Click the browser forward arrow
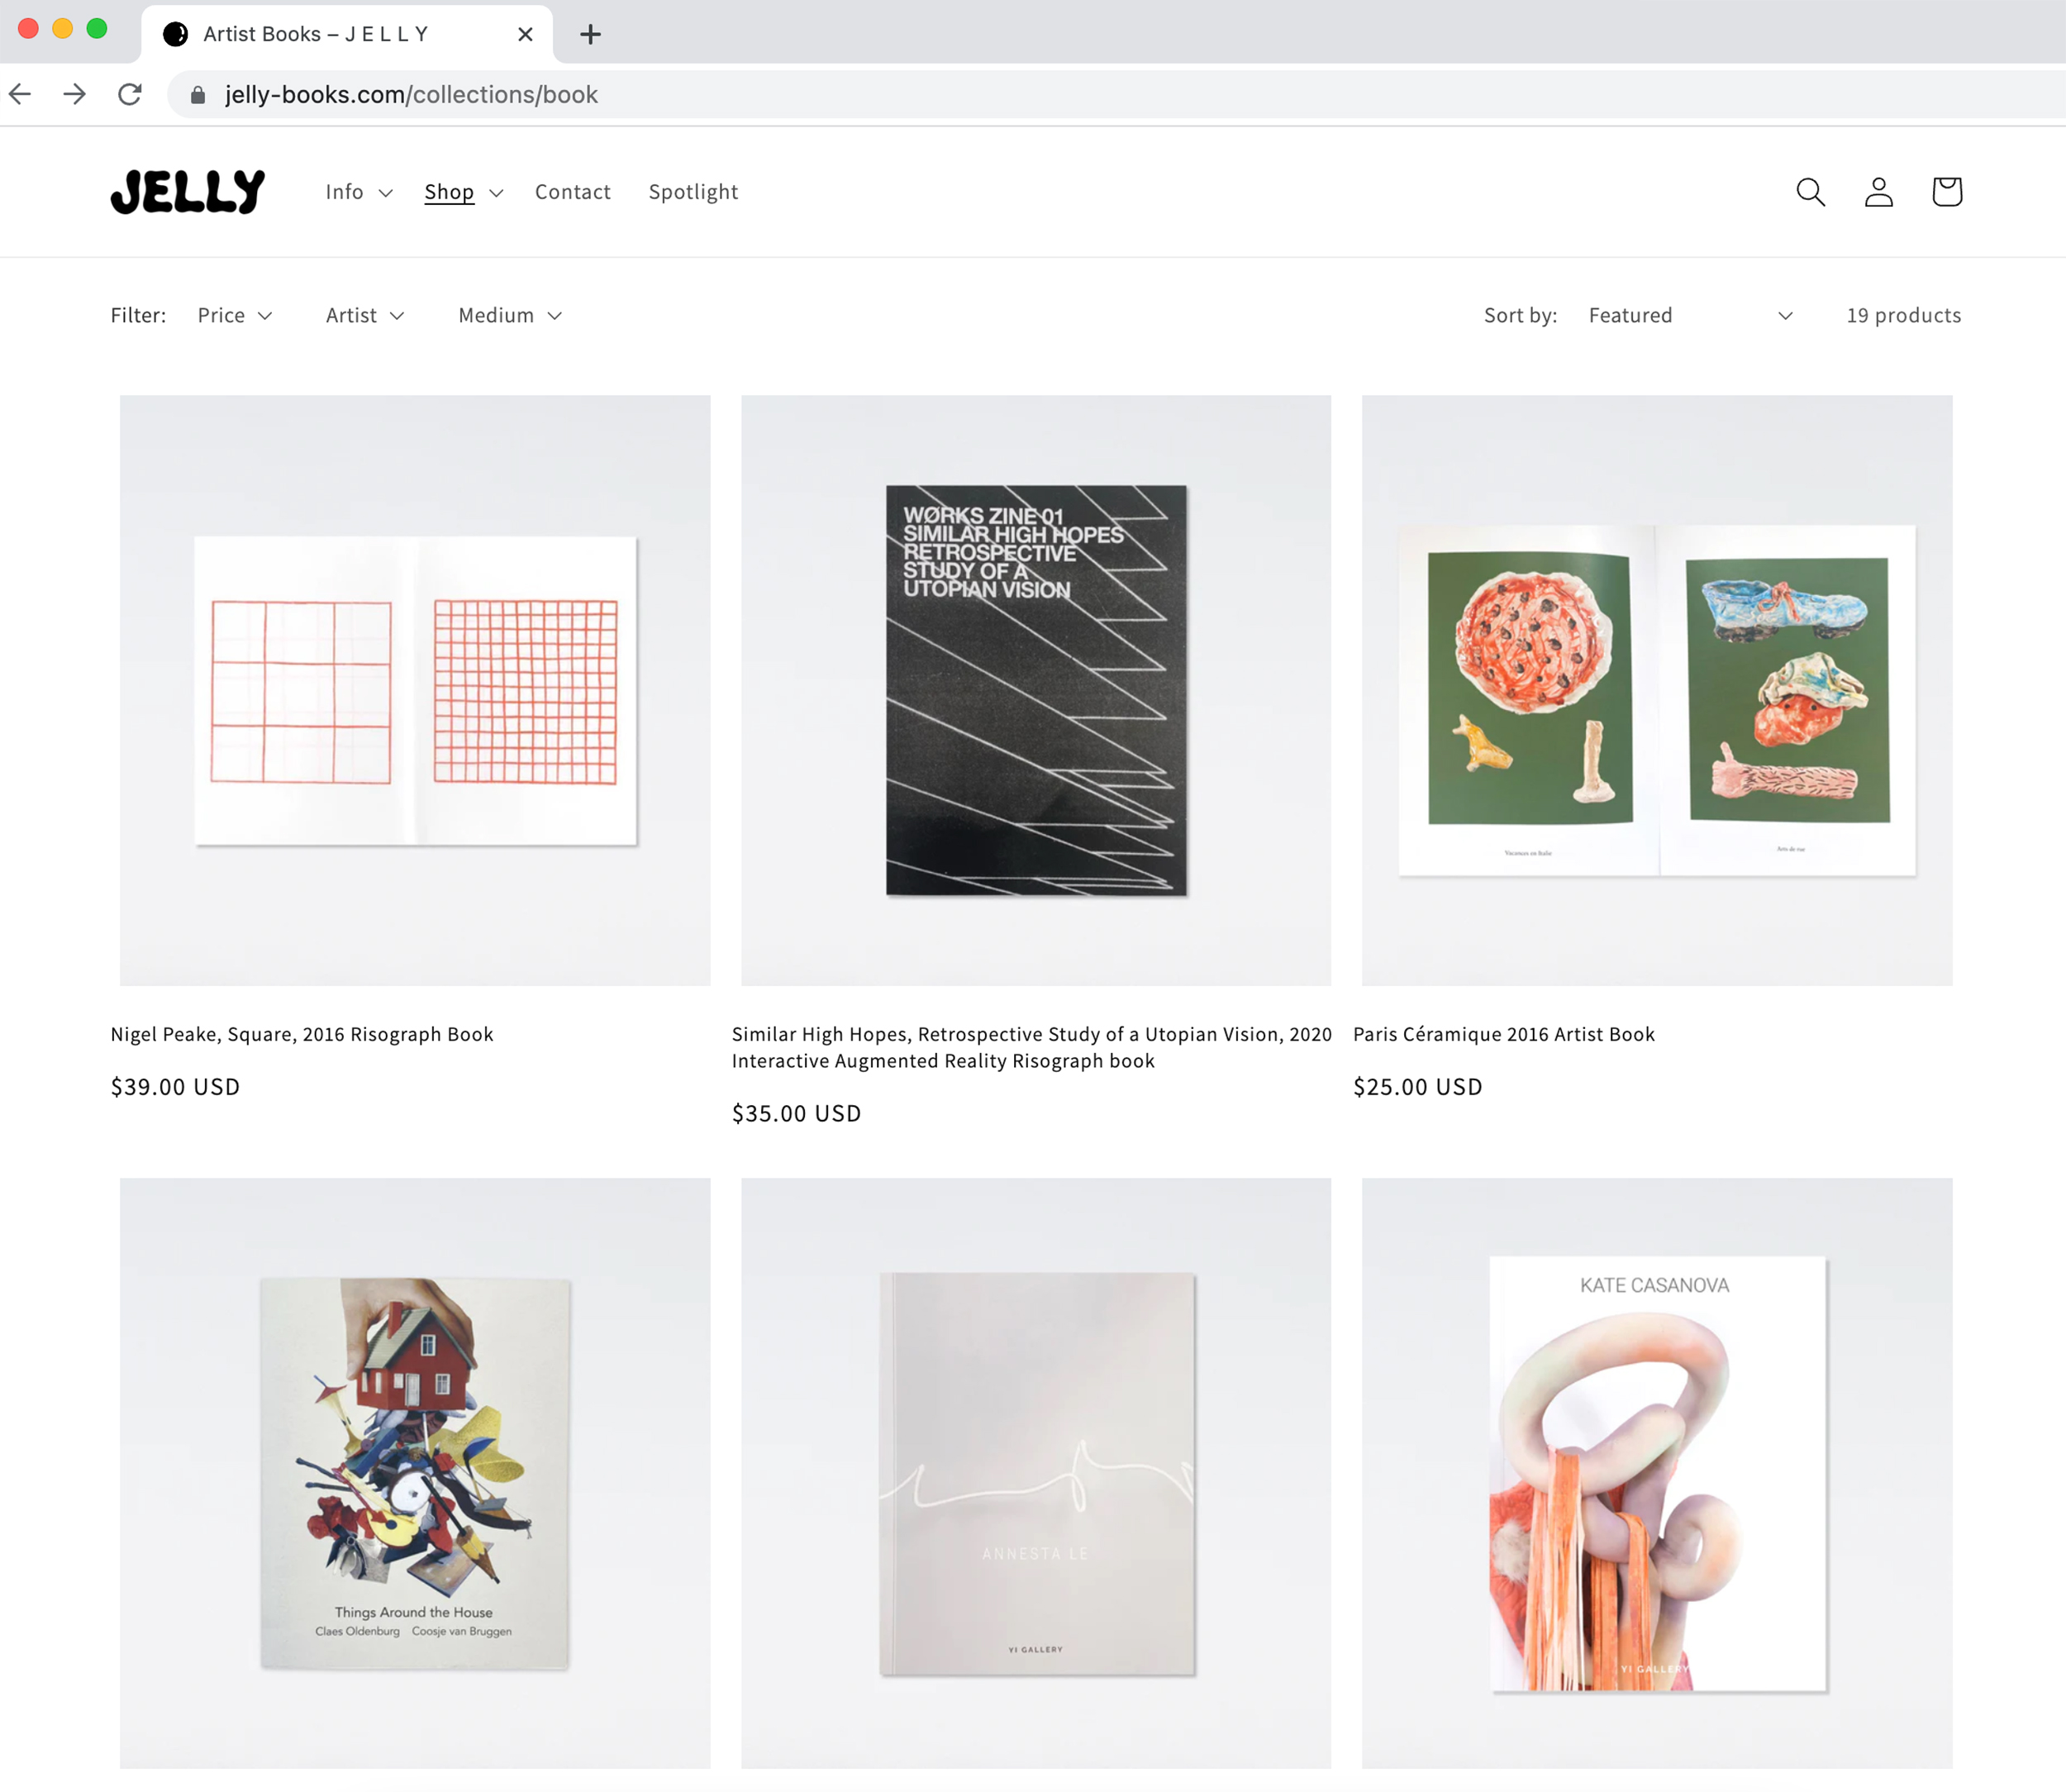The height and width of the screenshot is (1792, 2066). tap(75, 94)
